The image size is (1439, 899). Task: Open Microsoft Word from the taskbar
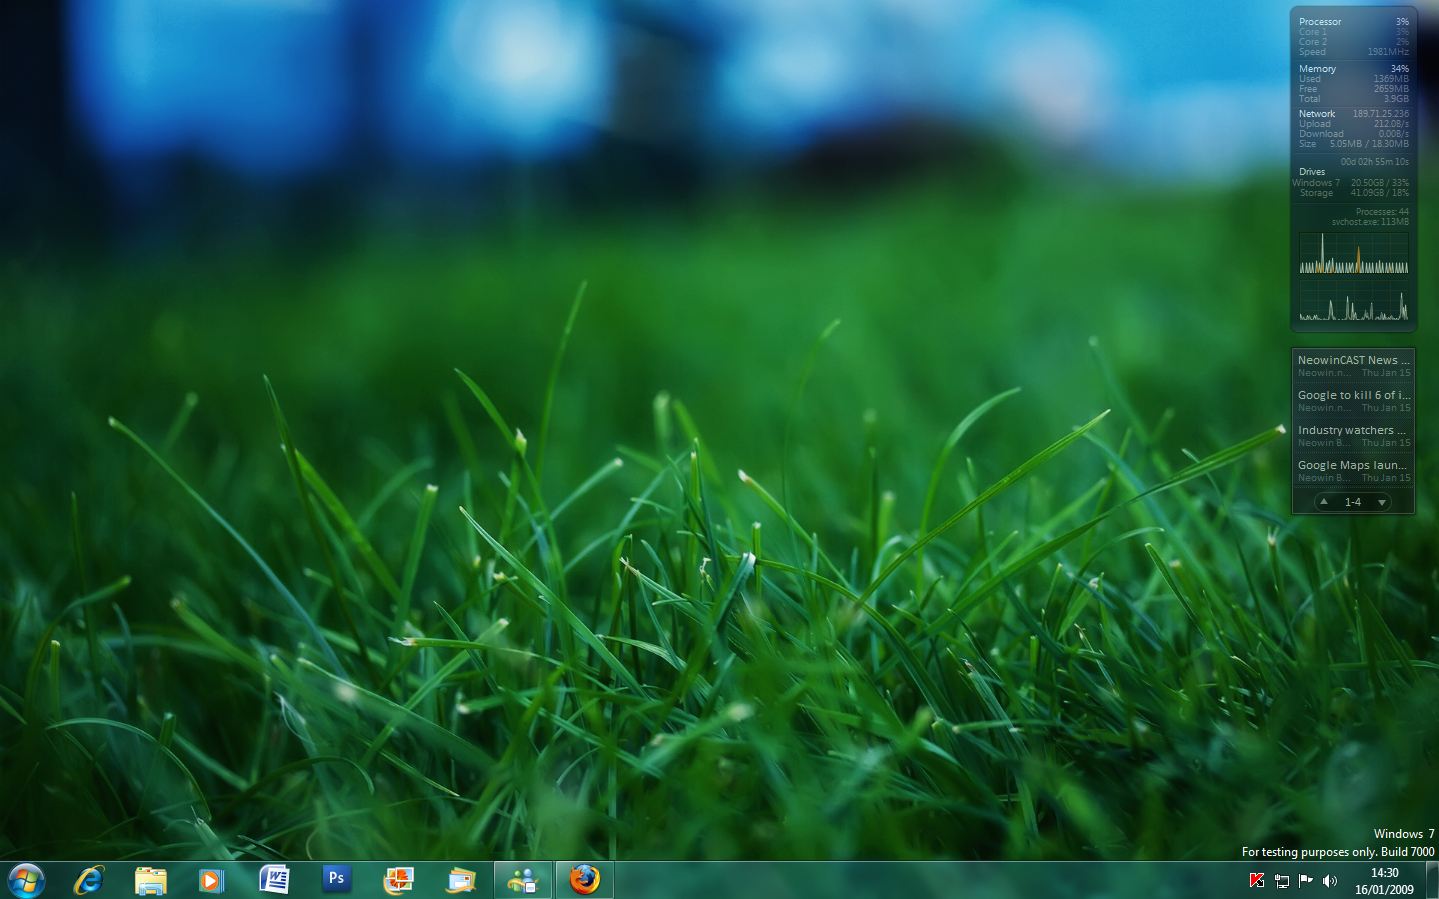click(274, 880)
